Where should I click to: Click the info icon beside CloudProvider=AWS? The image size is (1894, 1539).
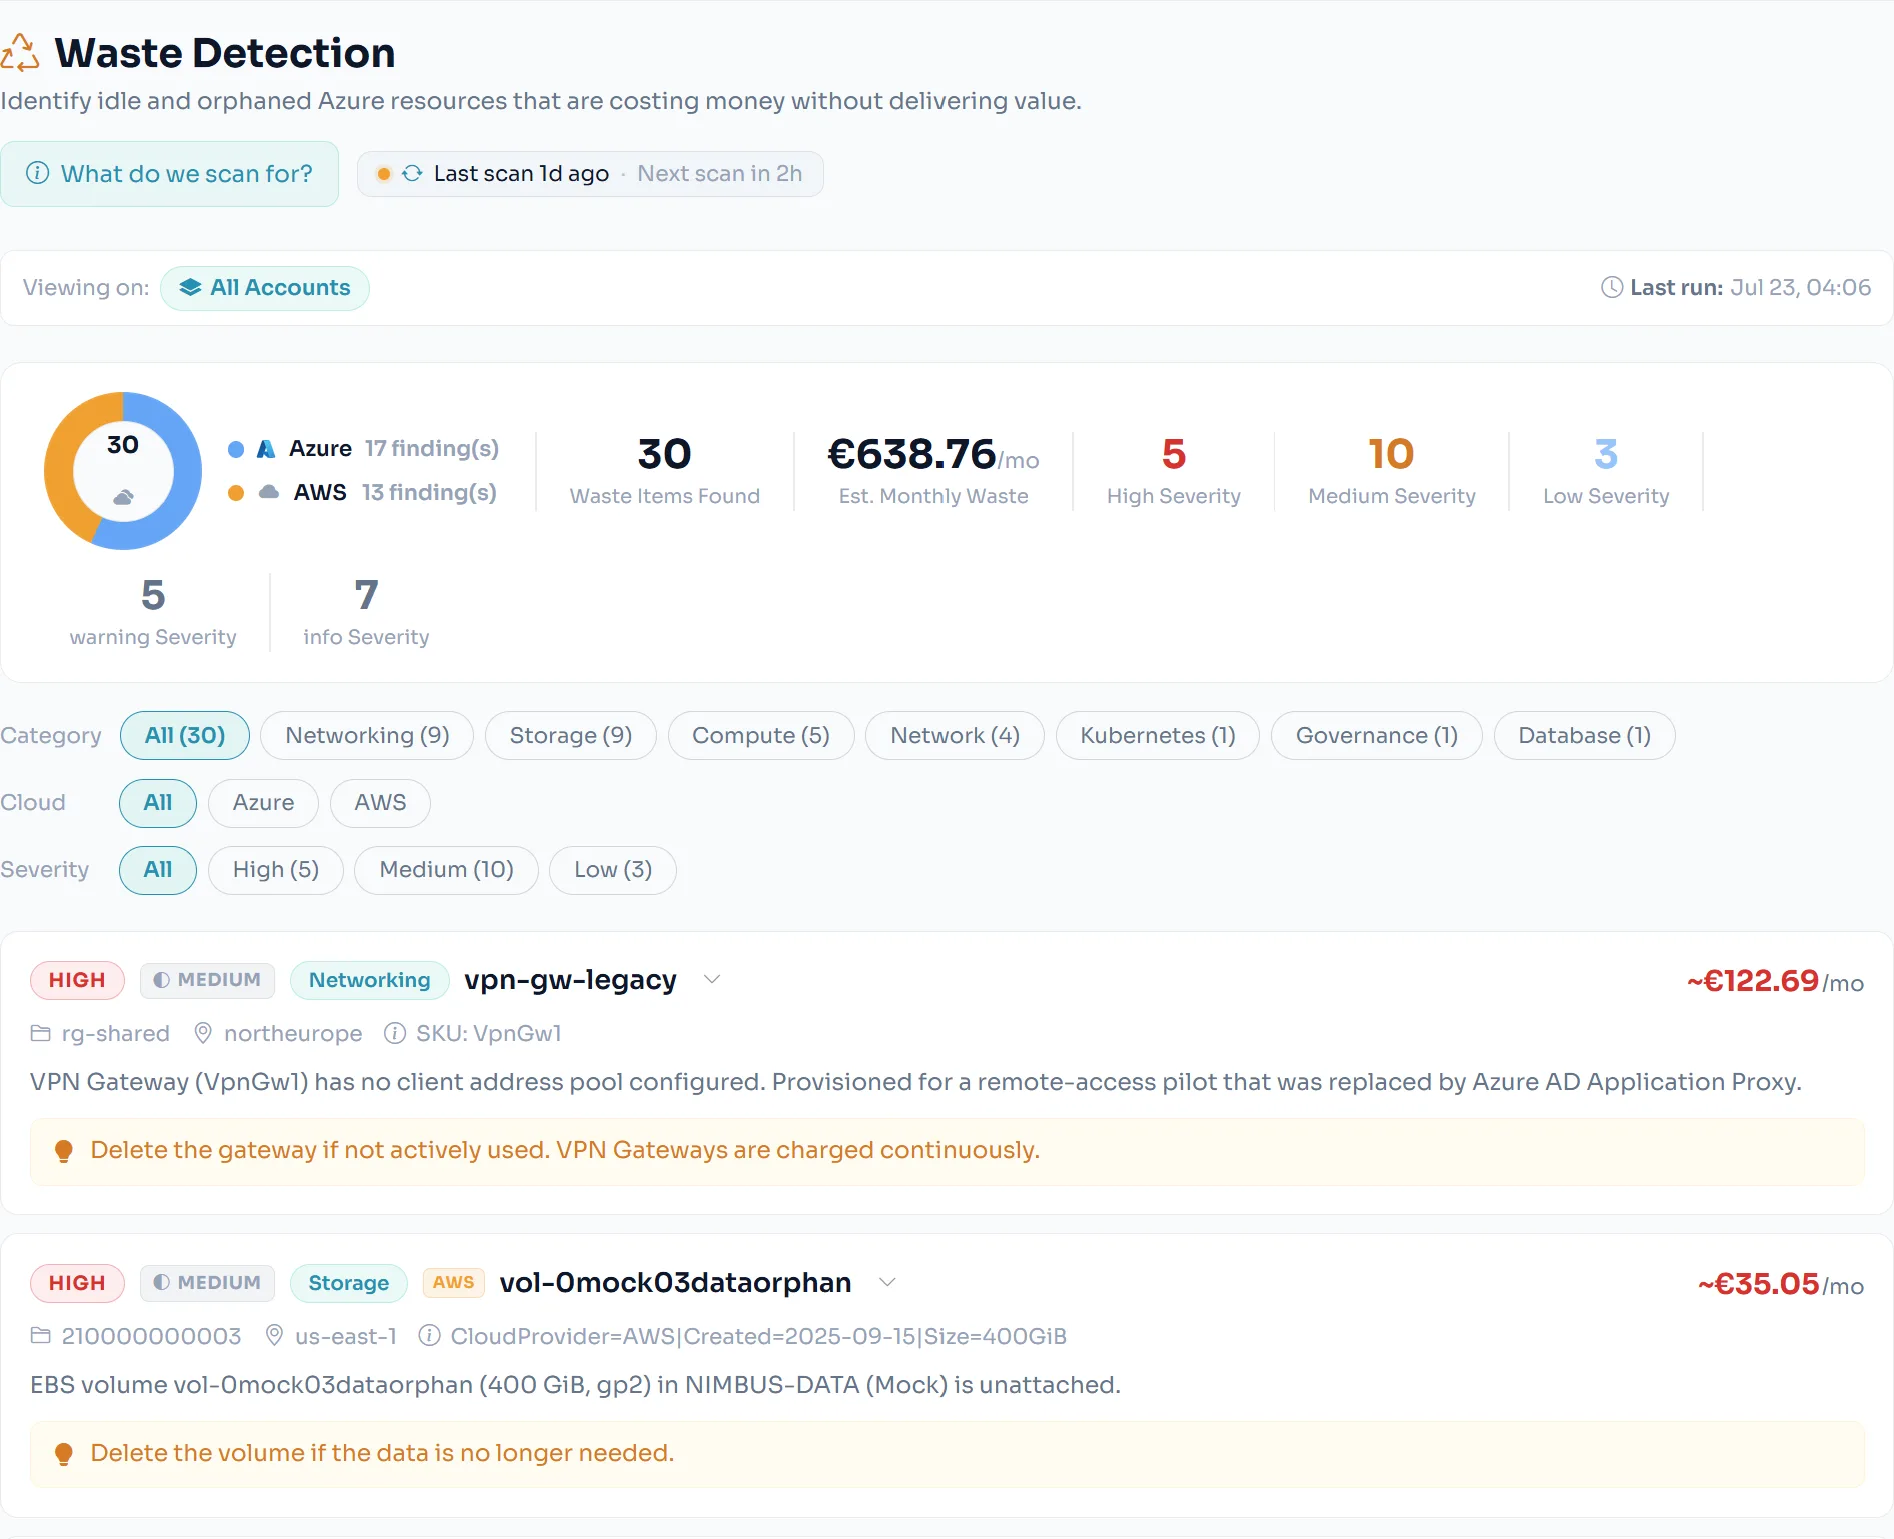click(x=429, y=1336)
